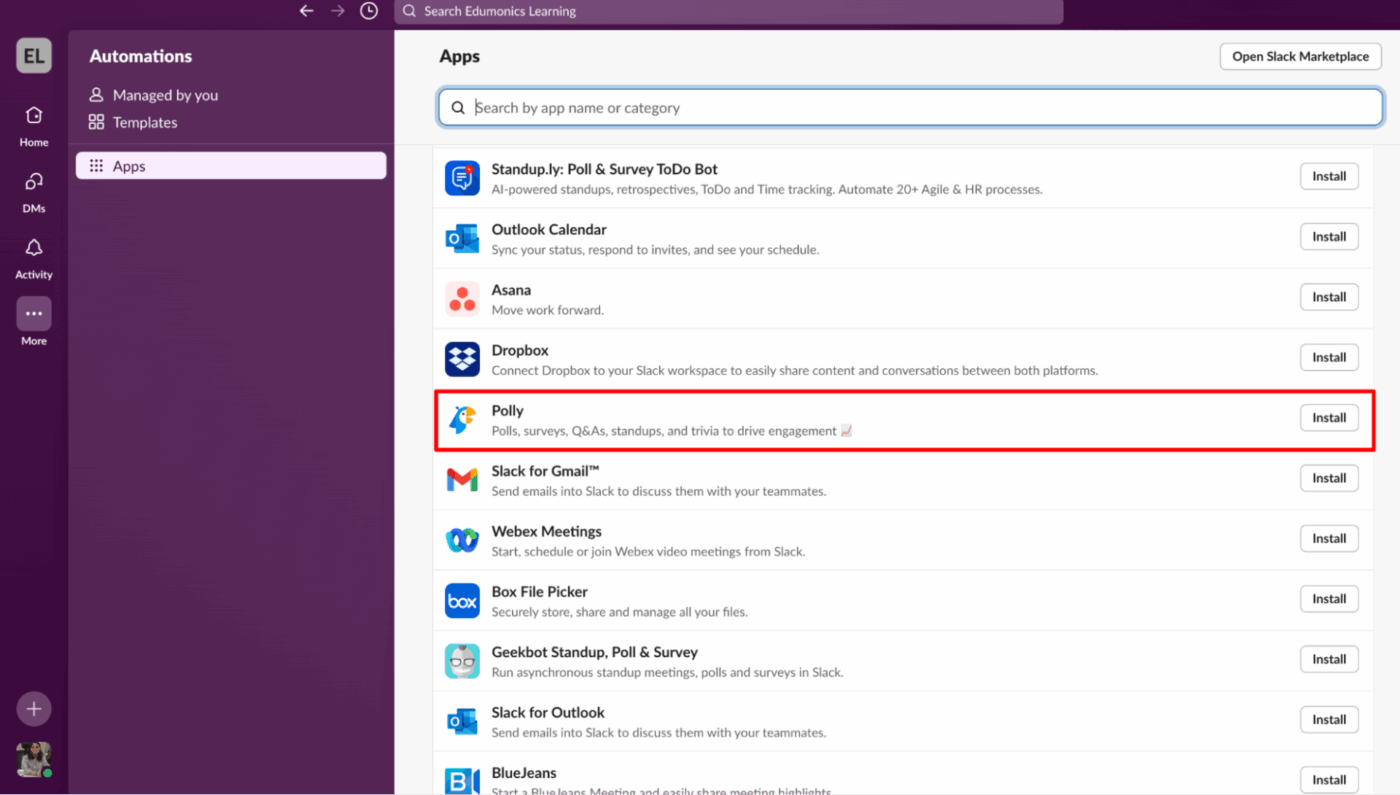Install the Polly app

click(x=1329, y=418)
